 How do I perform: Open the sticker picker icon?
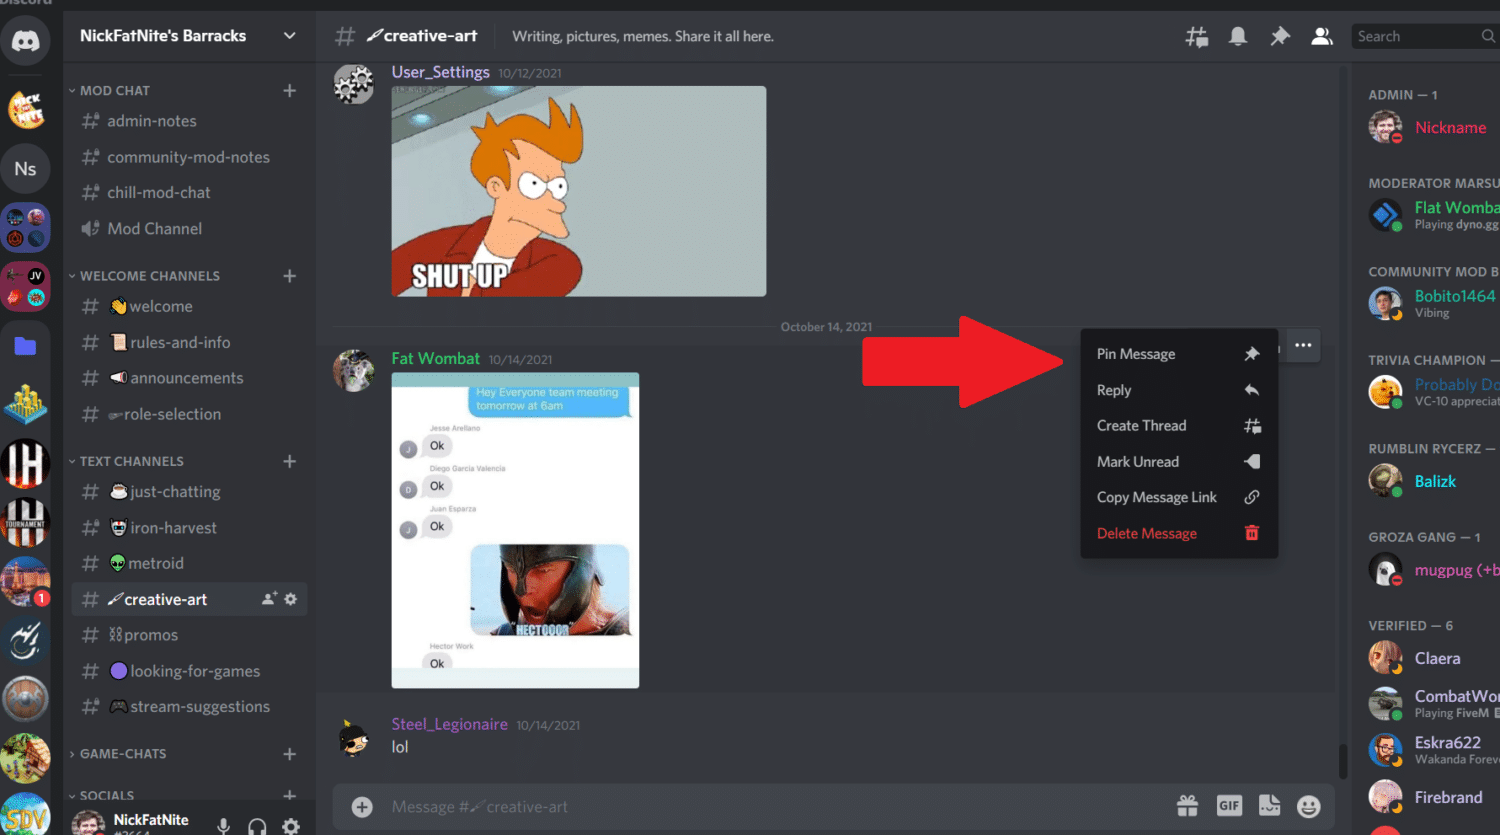point(1269,806)
